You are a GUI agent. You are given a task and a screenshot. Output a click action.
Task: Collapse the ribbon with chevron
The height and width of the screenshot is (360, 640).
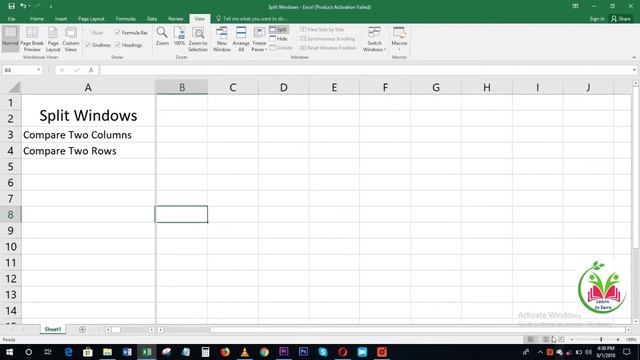[x=634, y=58]
